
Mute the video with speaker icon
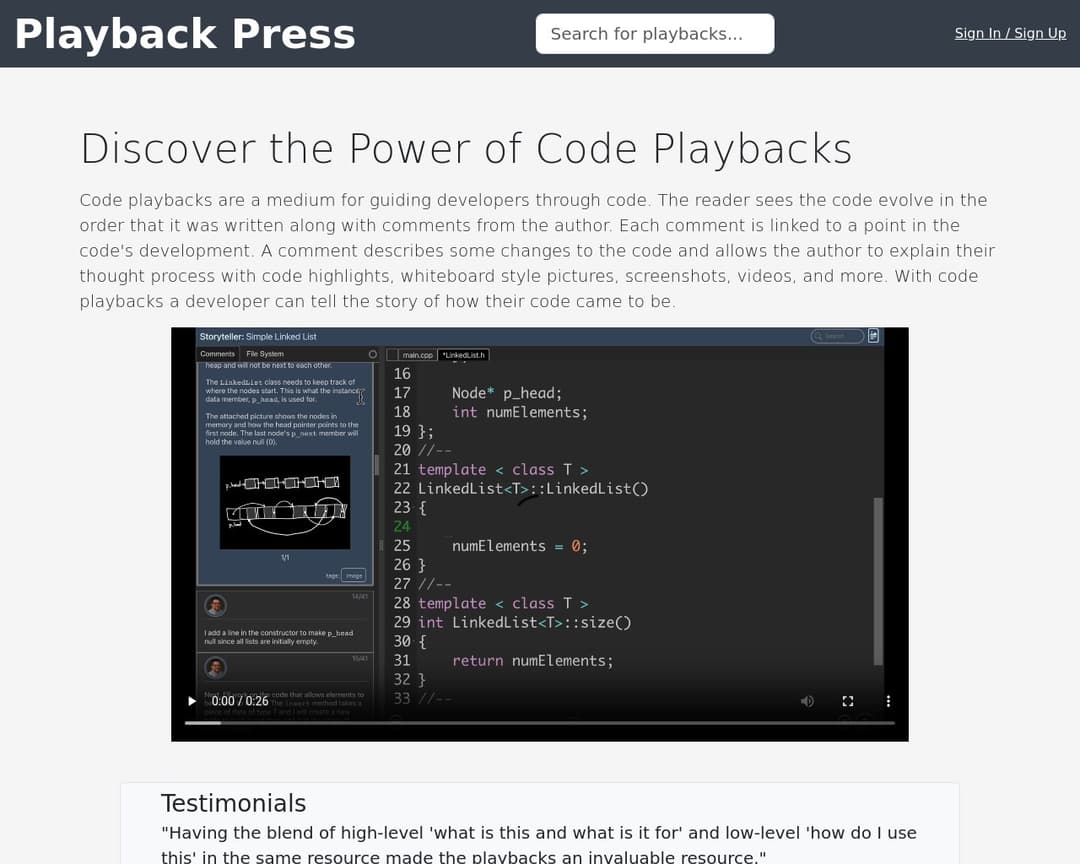807,701
